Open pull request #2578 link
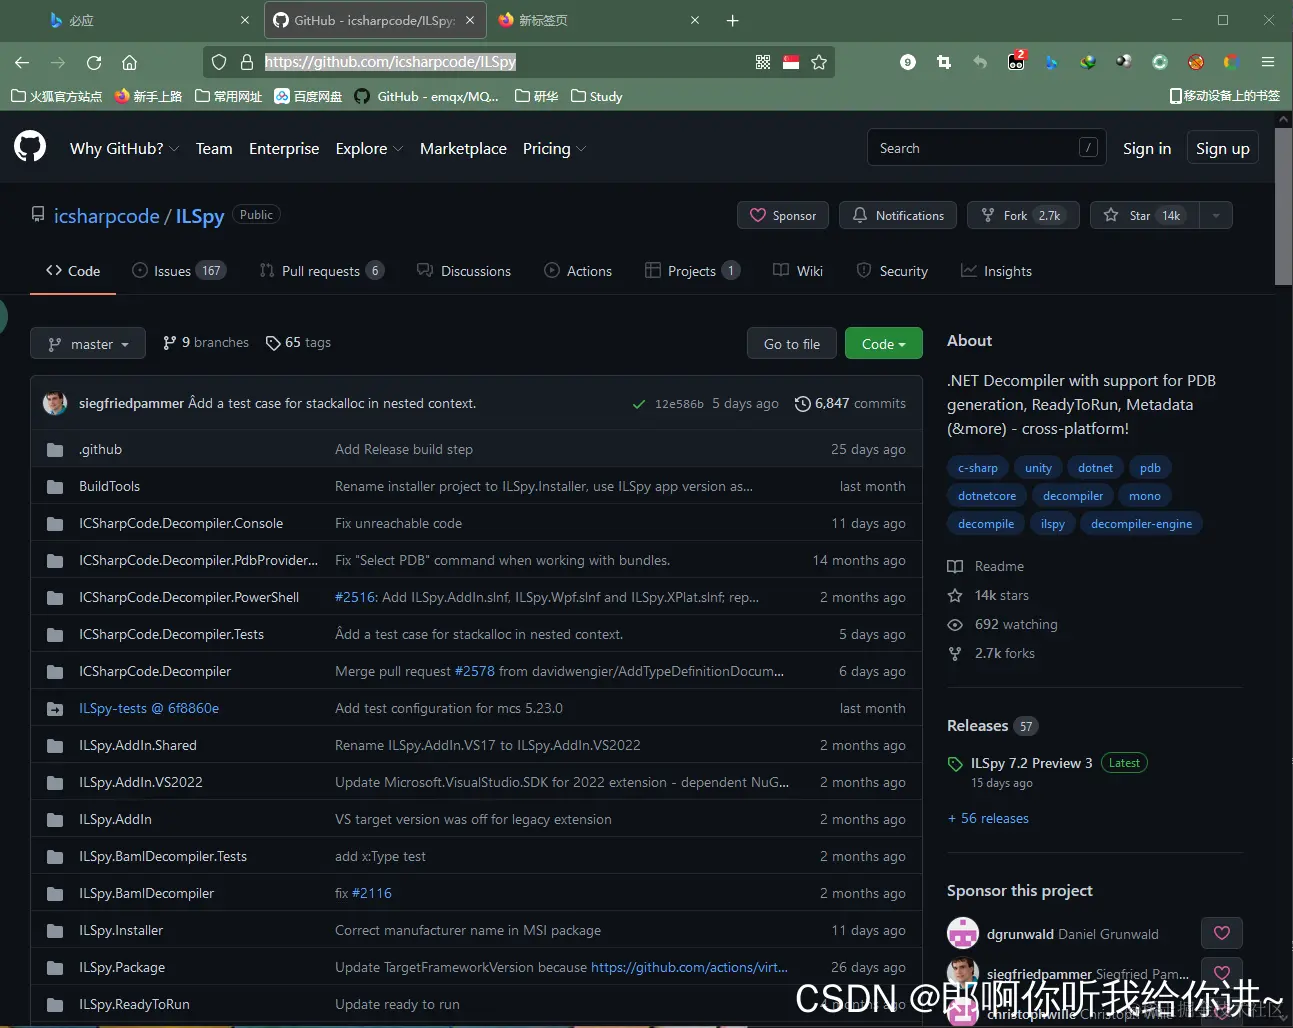This screenshot has width=1293, height=1028. click(475, 671)
